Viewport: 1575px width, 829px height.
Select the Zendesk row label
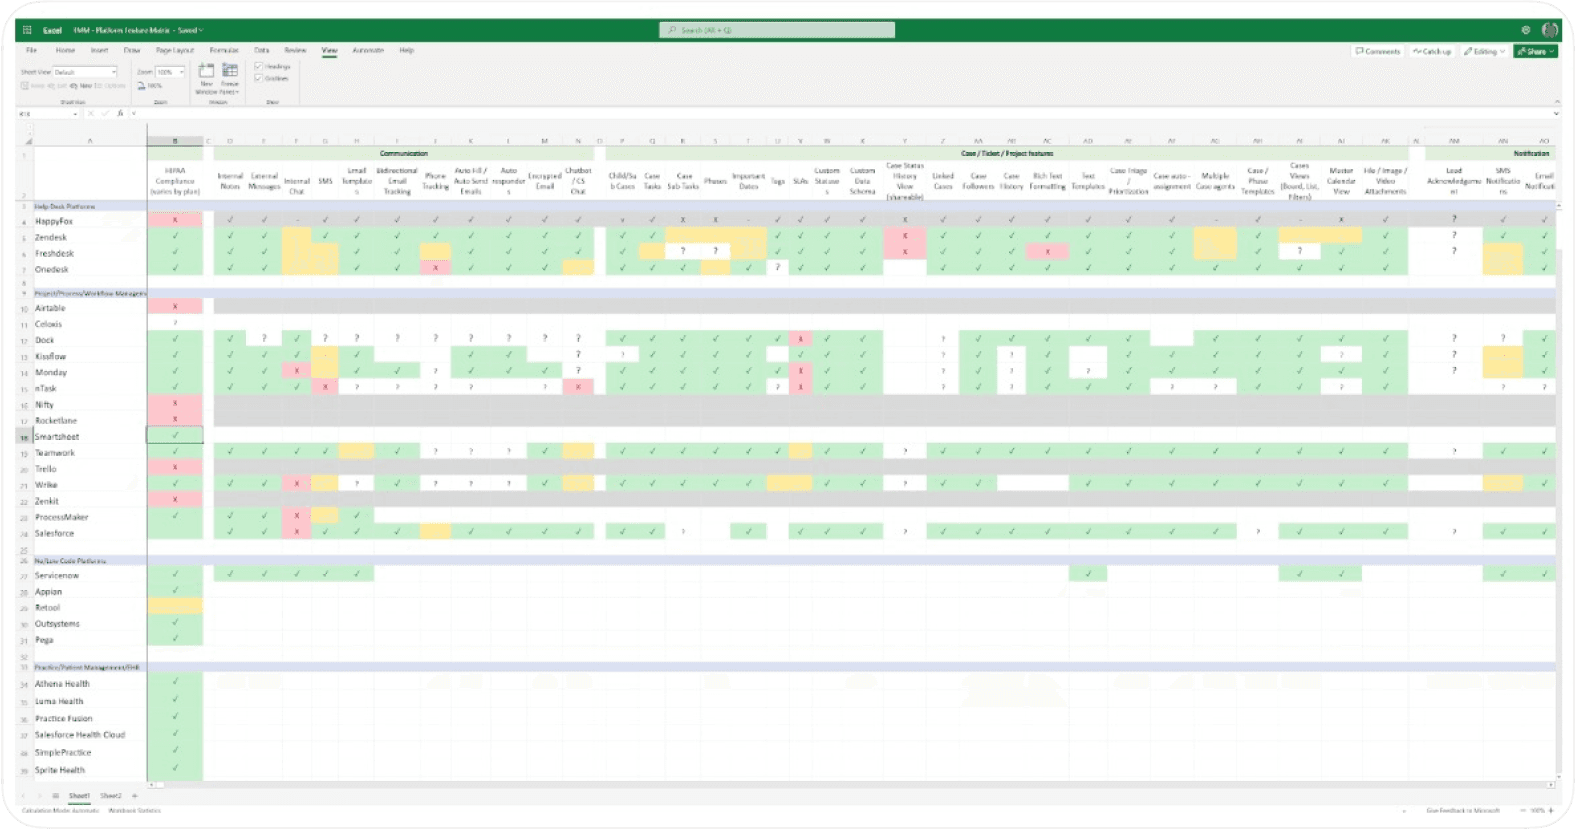pyautogui.click(x=51, y=237)
